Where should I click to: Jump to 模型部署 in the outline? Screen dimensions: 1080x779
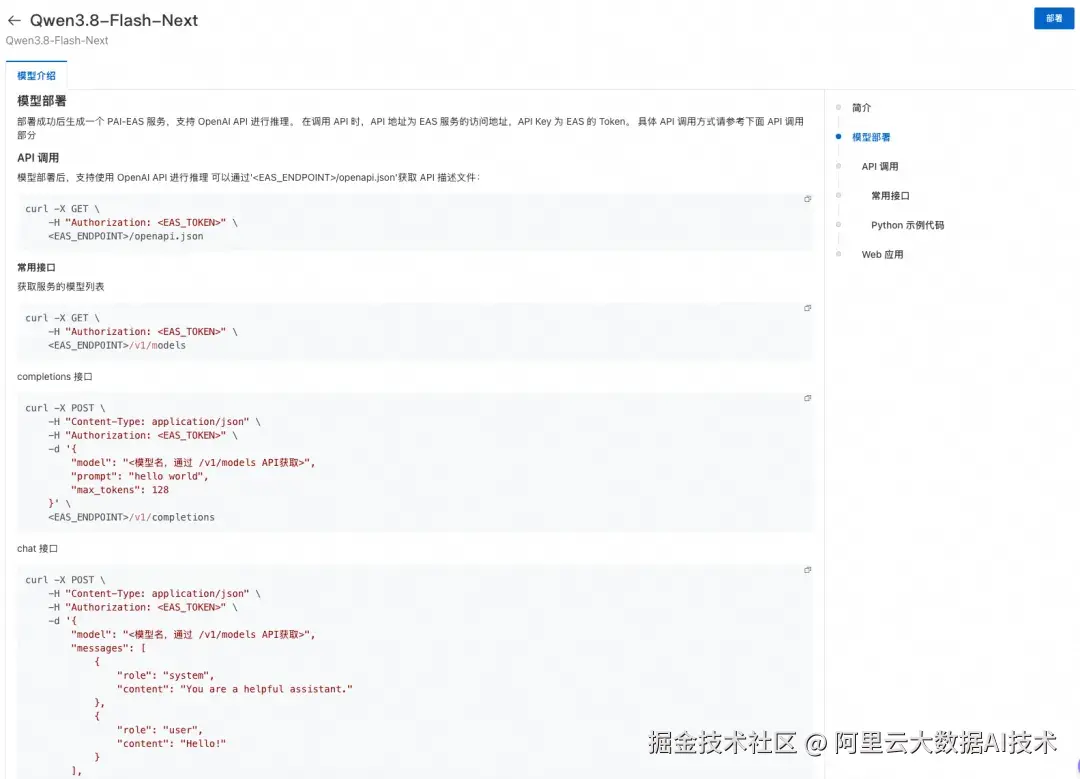(871, 137)
